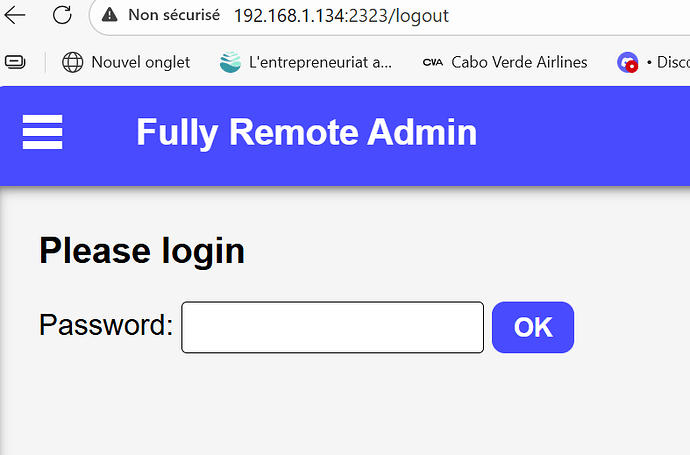
Task: Click the Cabo Verde Airlines CVA favicon
Action: (x=433, y=62)
